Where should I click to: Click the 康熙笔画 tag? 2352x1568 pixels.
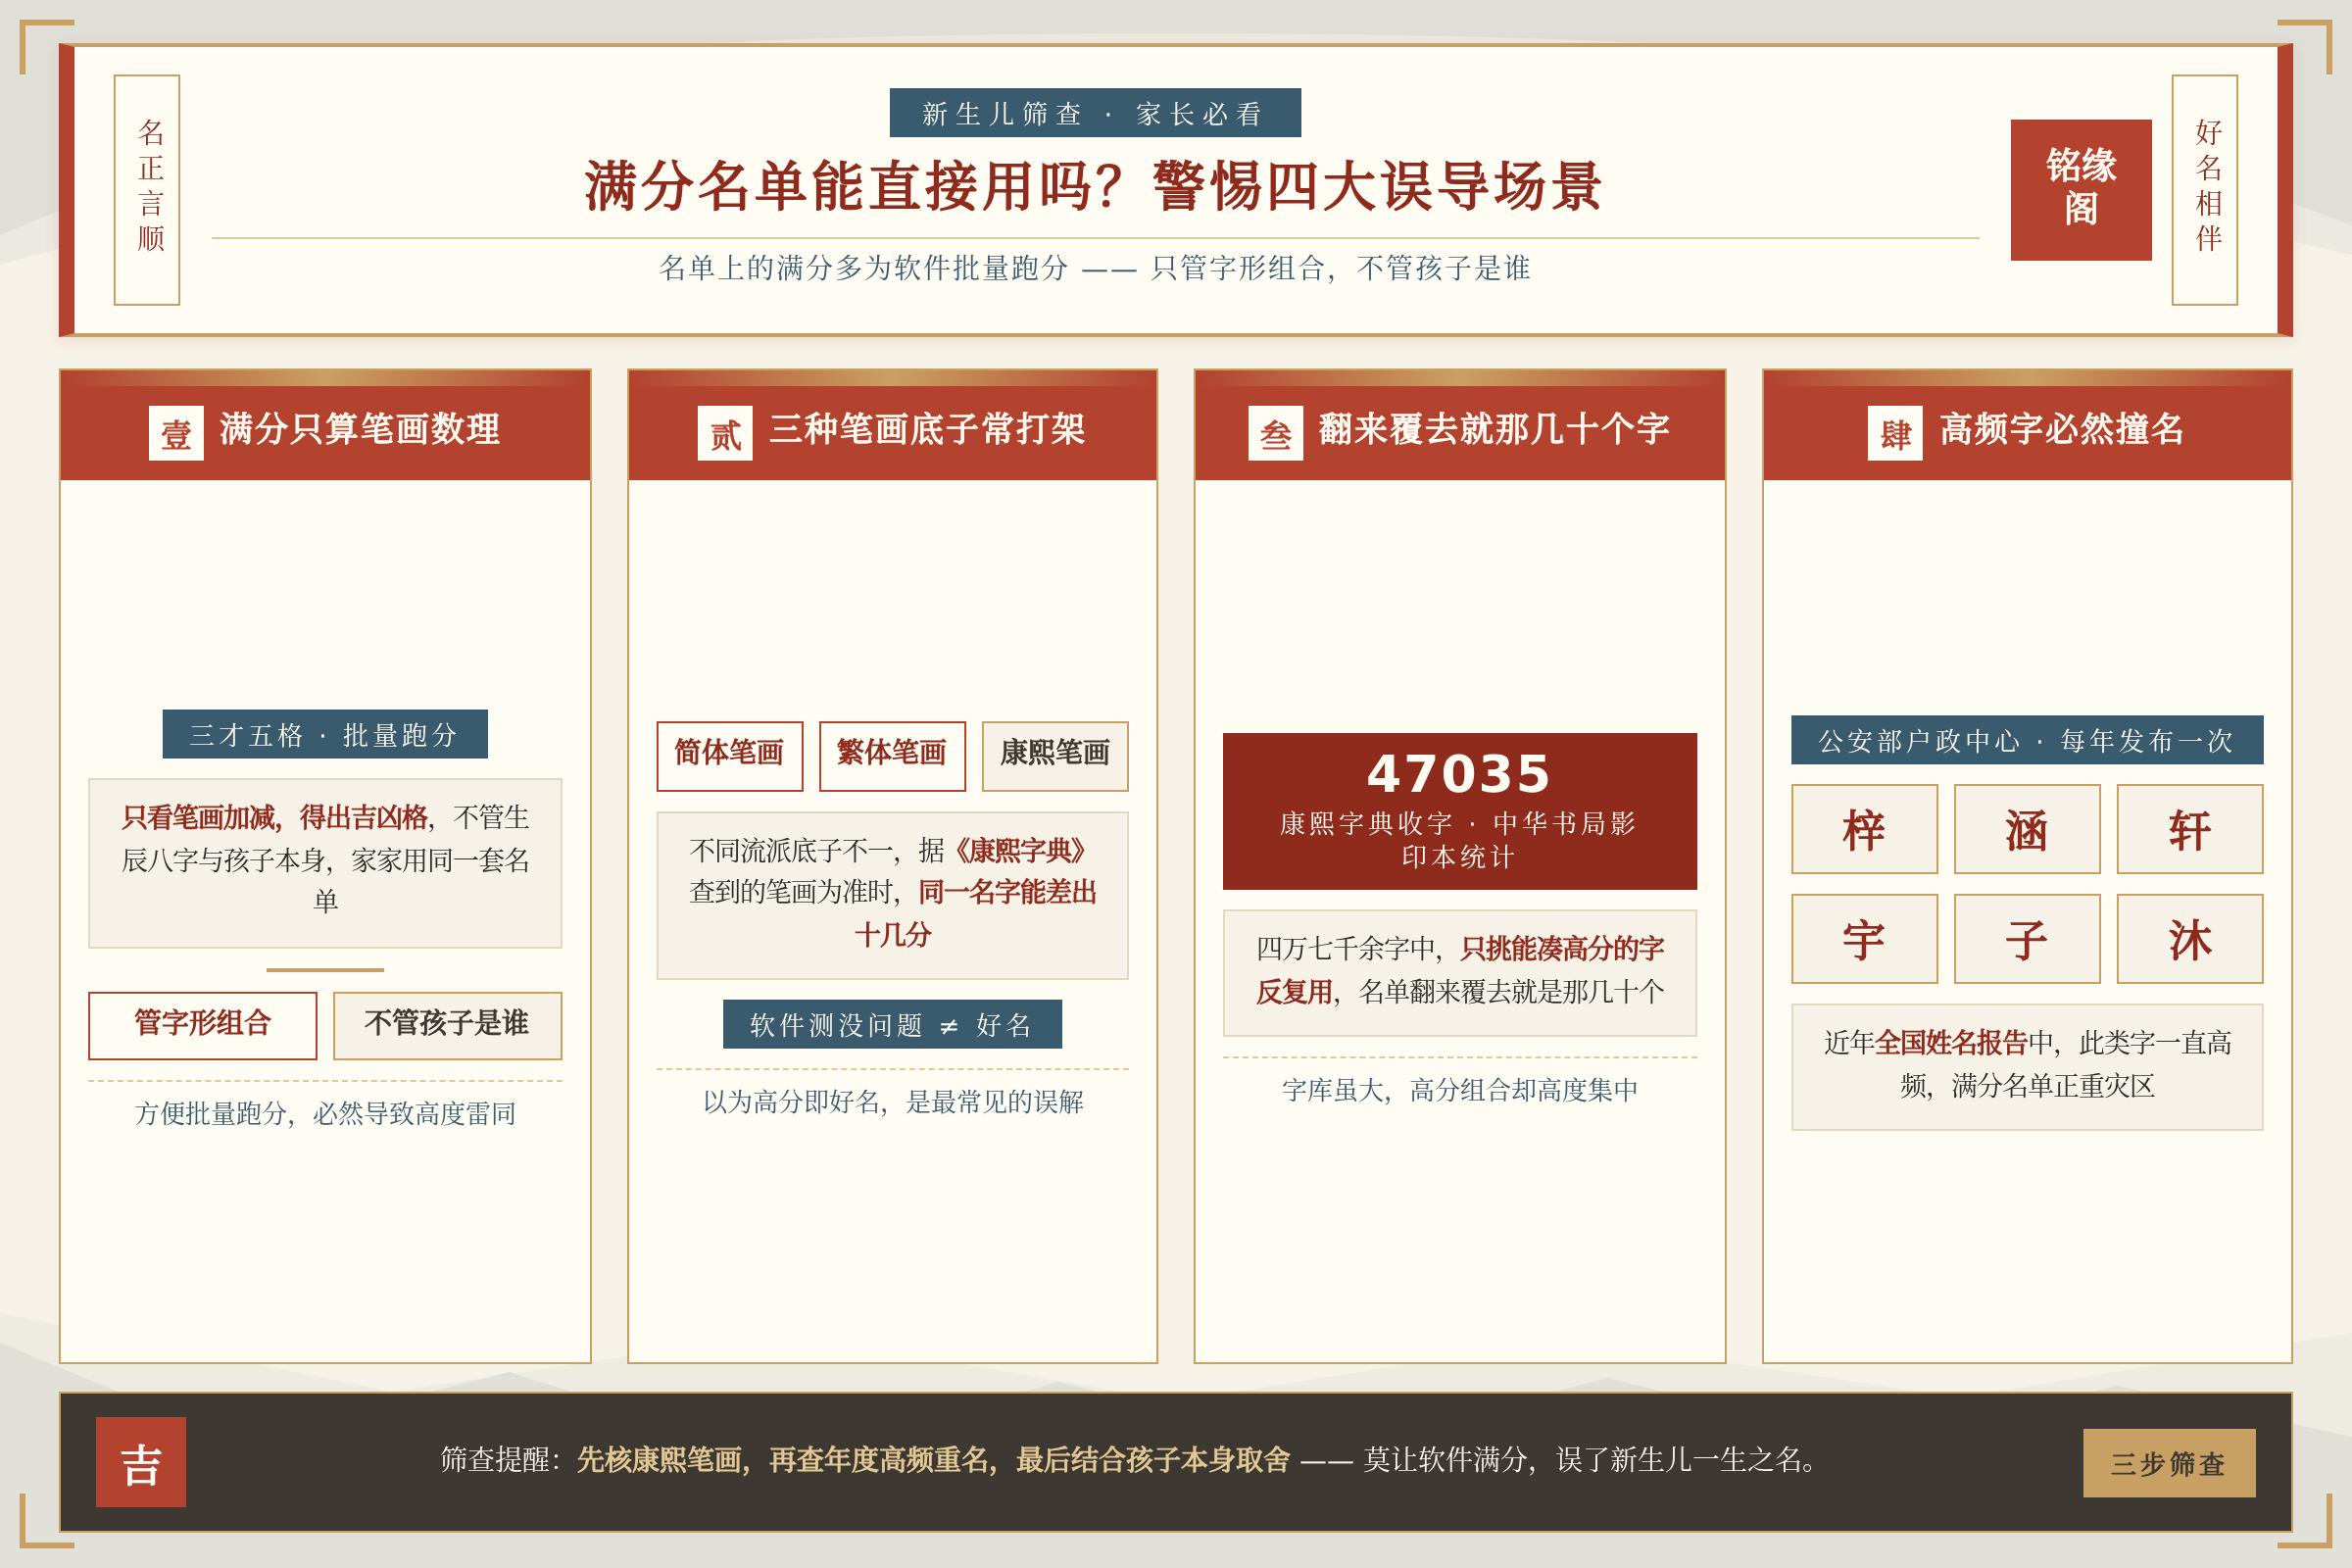pos(1055,756)
